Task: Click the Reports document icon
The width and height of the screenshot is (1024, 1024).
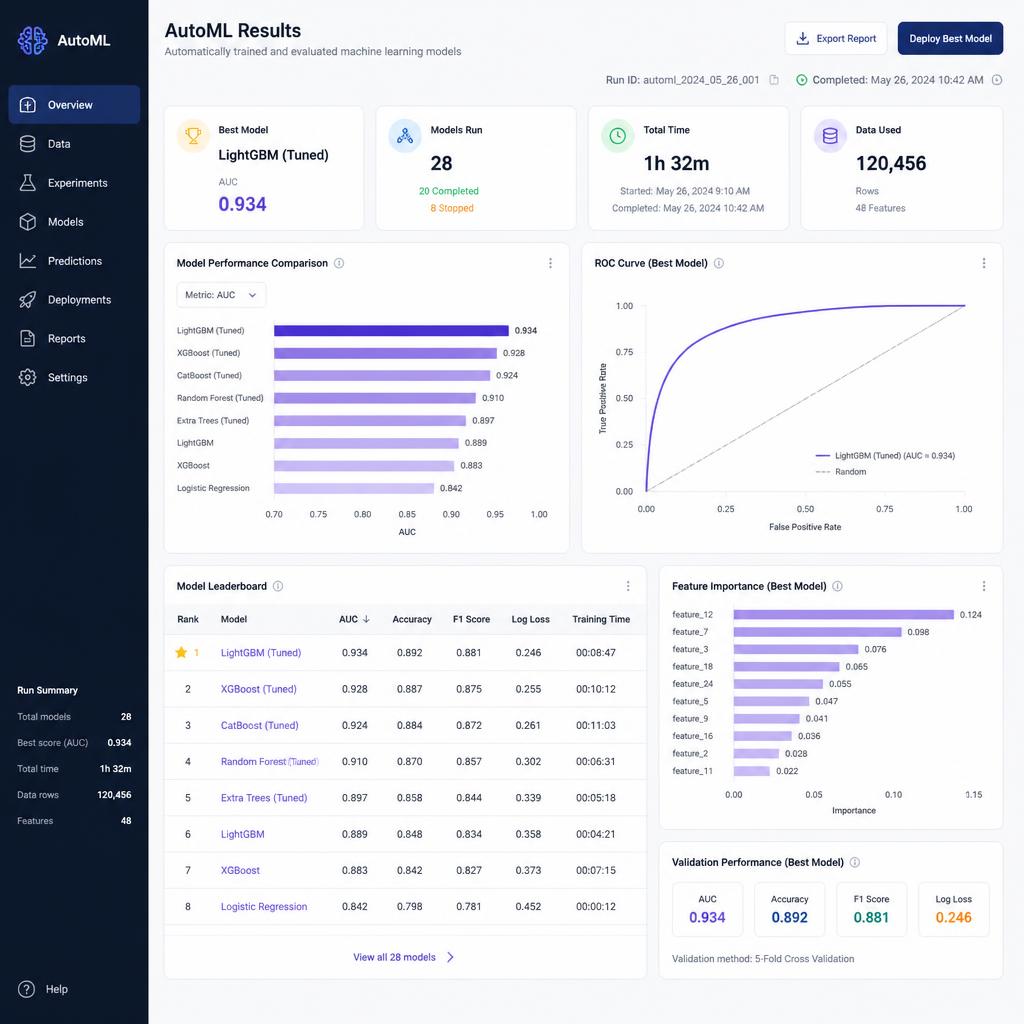Action: (x=27, y=338)
